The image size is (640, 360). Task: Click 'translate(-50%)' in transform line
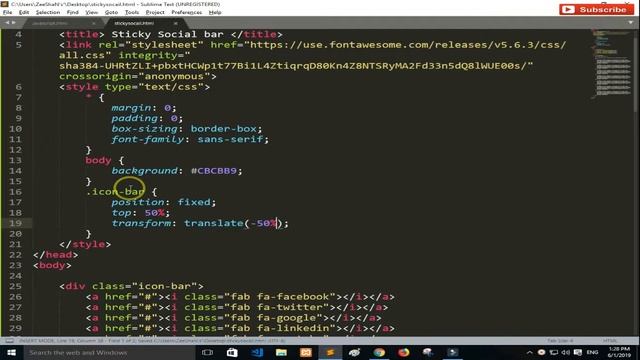point(233,223)
